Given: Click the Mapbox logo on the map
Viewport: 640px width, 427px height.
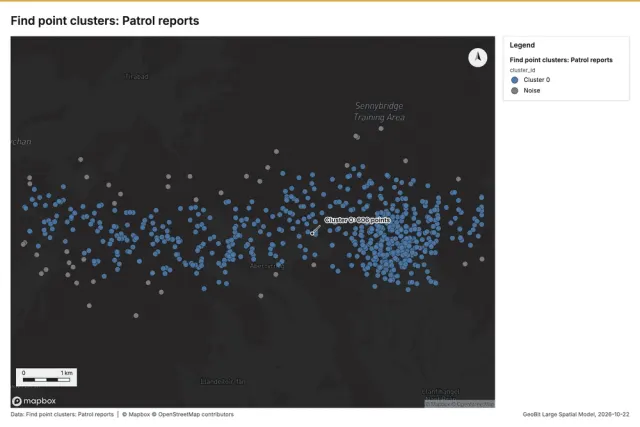Looking at the screenshot, I should point(34,401).
